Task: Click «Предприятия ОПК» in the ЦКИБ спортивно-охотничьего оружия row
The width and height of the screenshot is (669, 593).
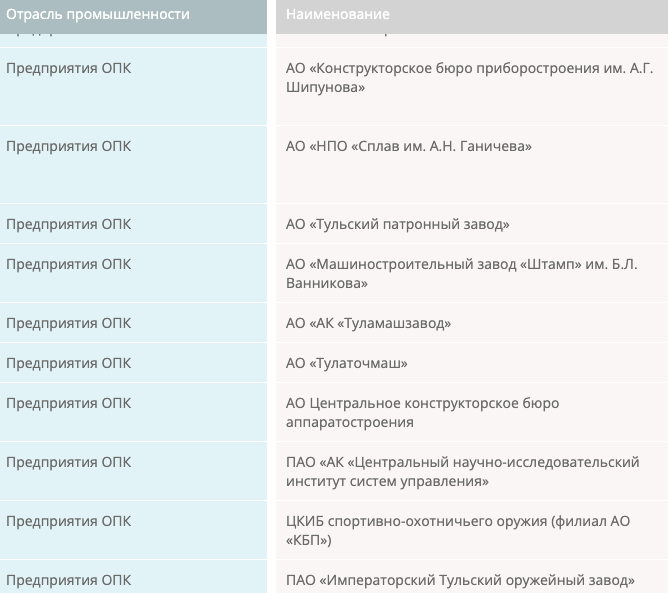Action: (68, 521)
